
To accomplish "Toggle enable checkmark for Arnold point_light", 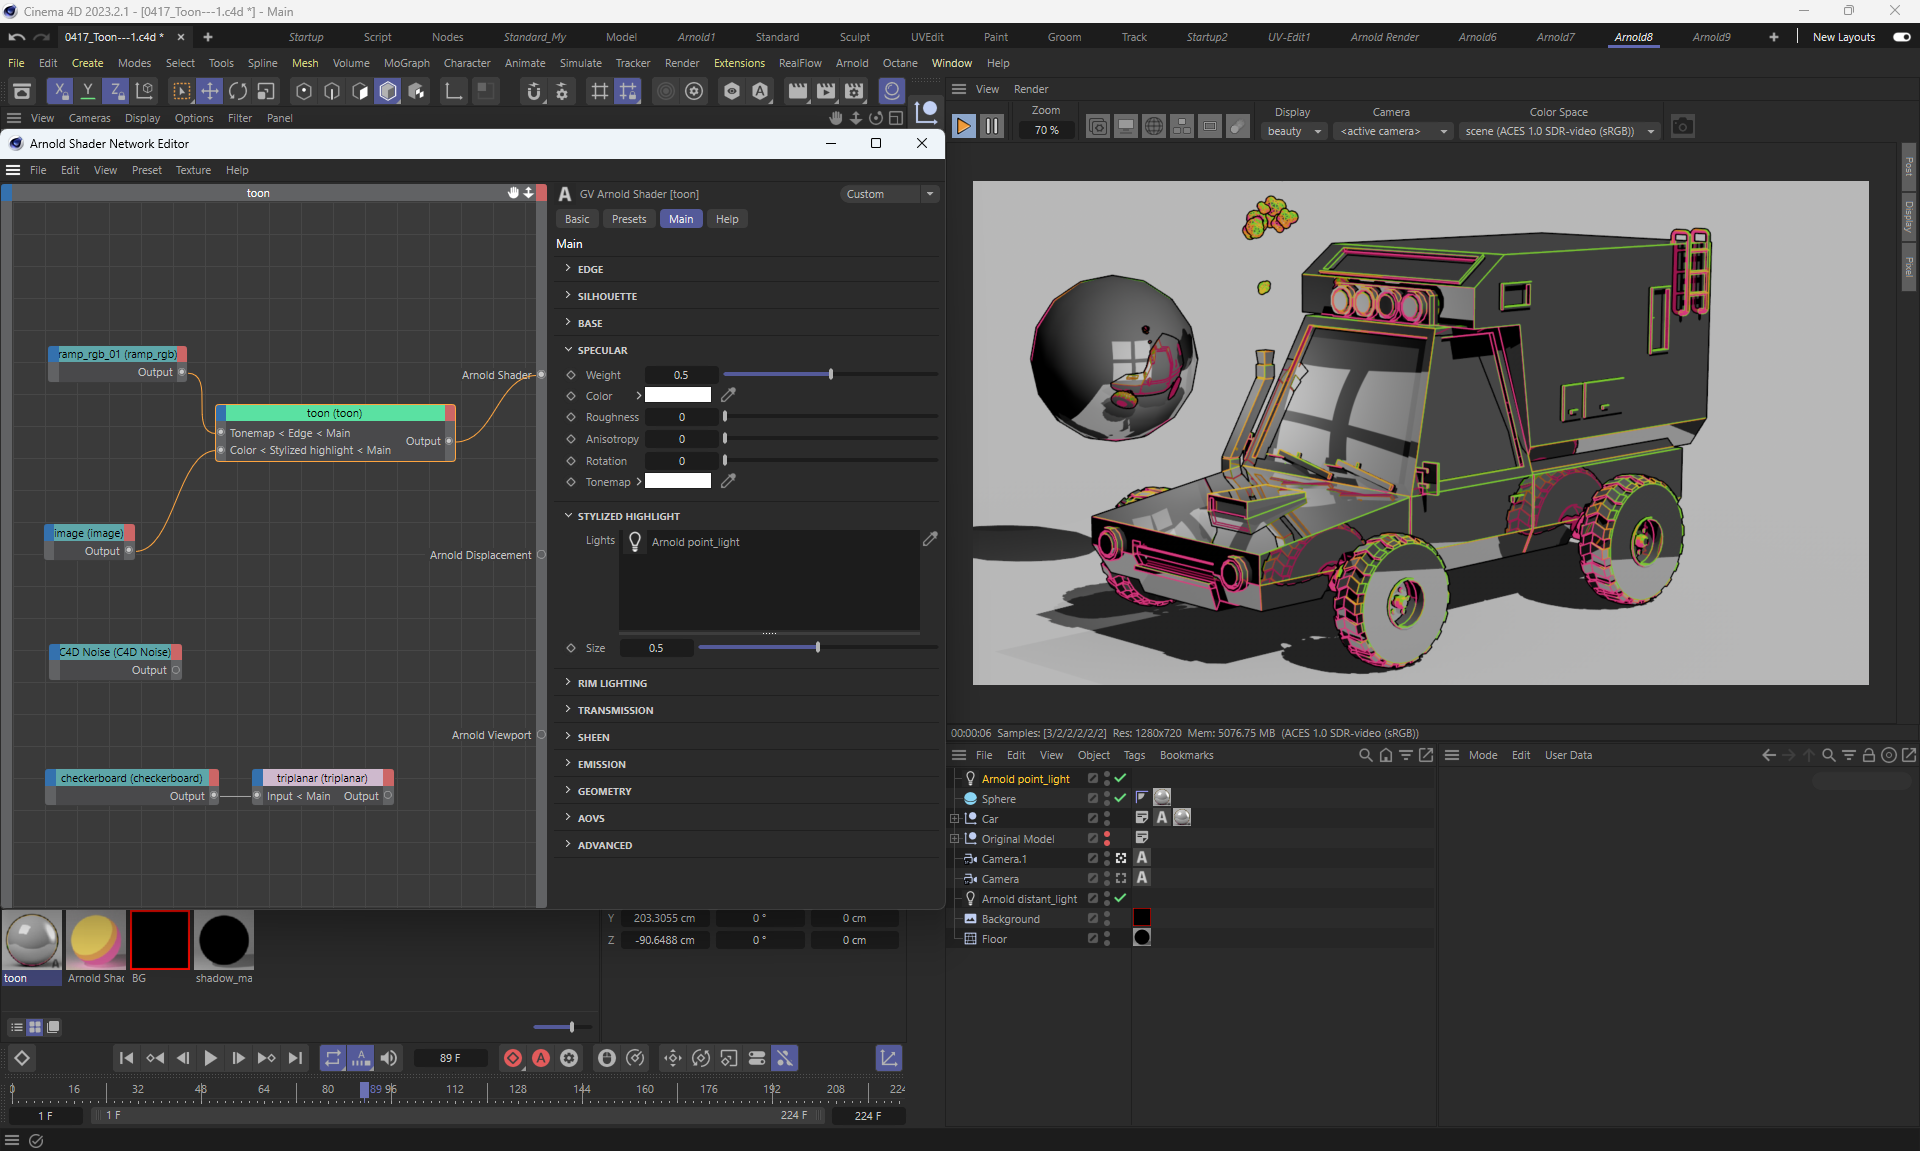I will pyautogui.click(x=1120, y=778).
